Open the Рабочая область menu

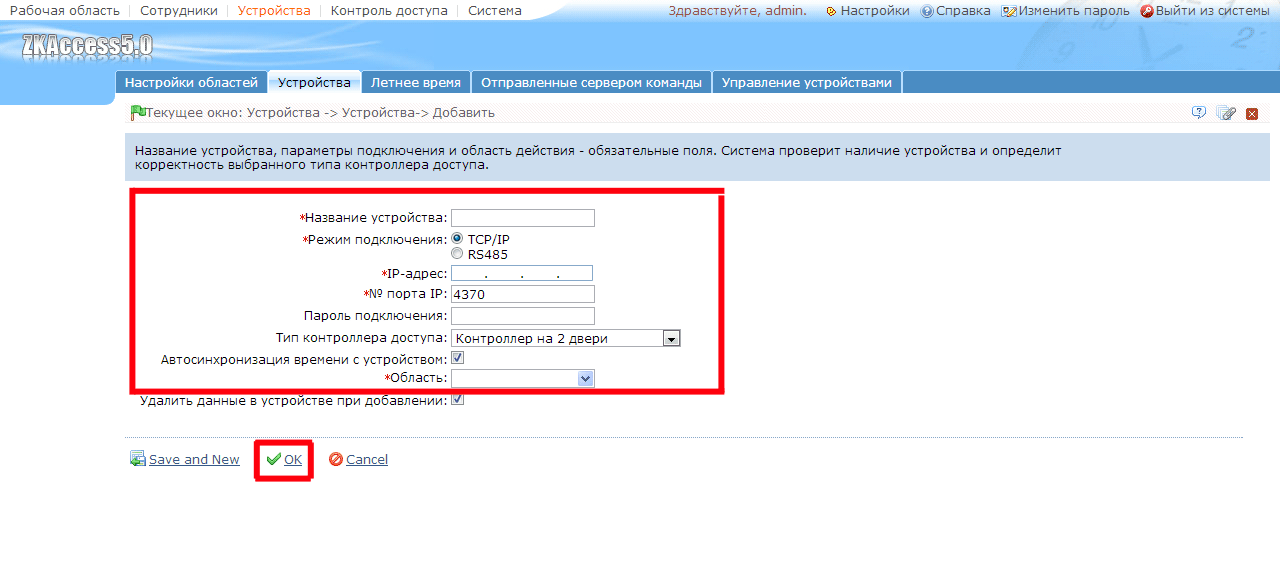pyautogui.click(x=65, y=11)
